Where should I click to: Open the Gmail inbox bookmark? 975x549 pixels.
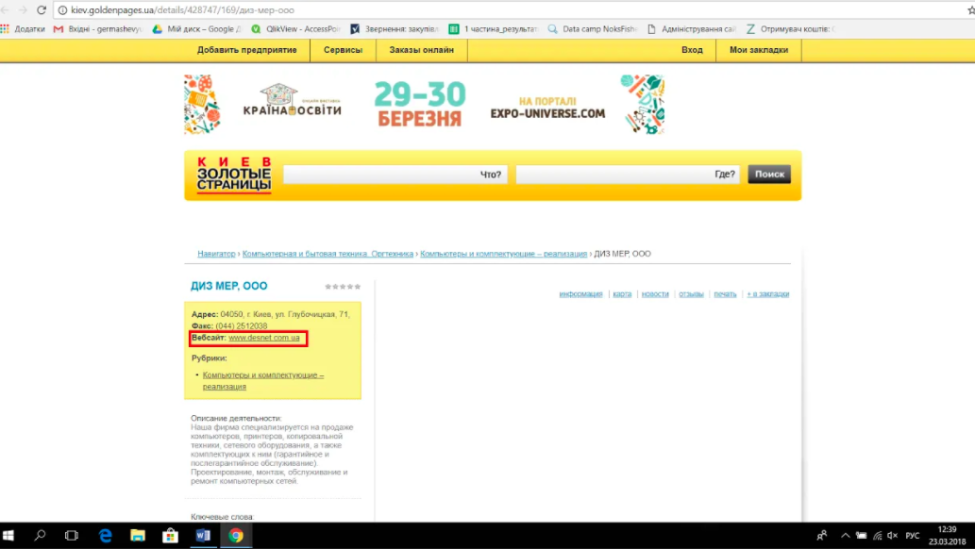[96, 29]
